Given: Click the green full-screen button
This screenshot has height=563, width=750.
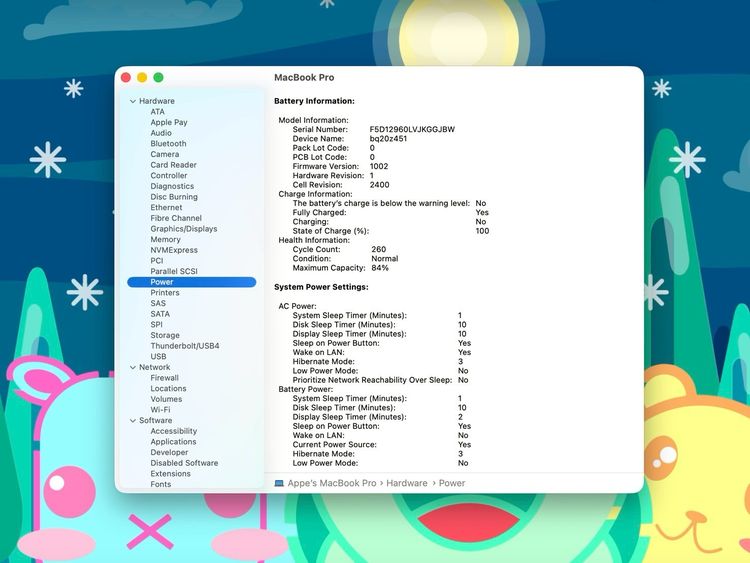Looking at the screenshot, I should click(158, 77).
